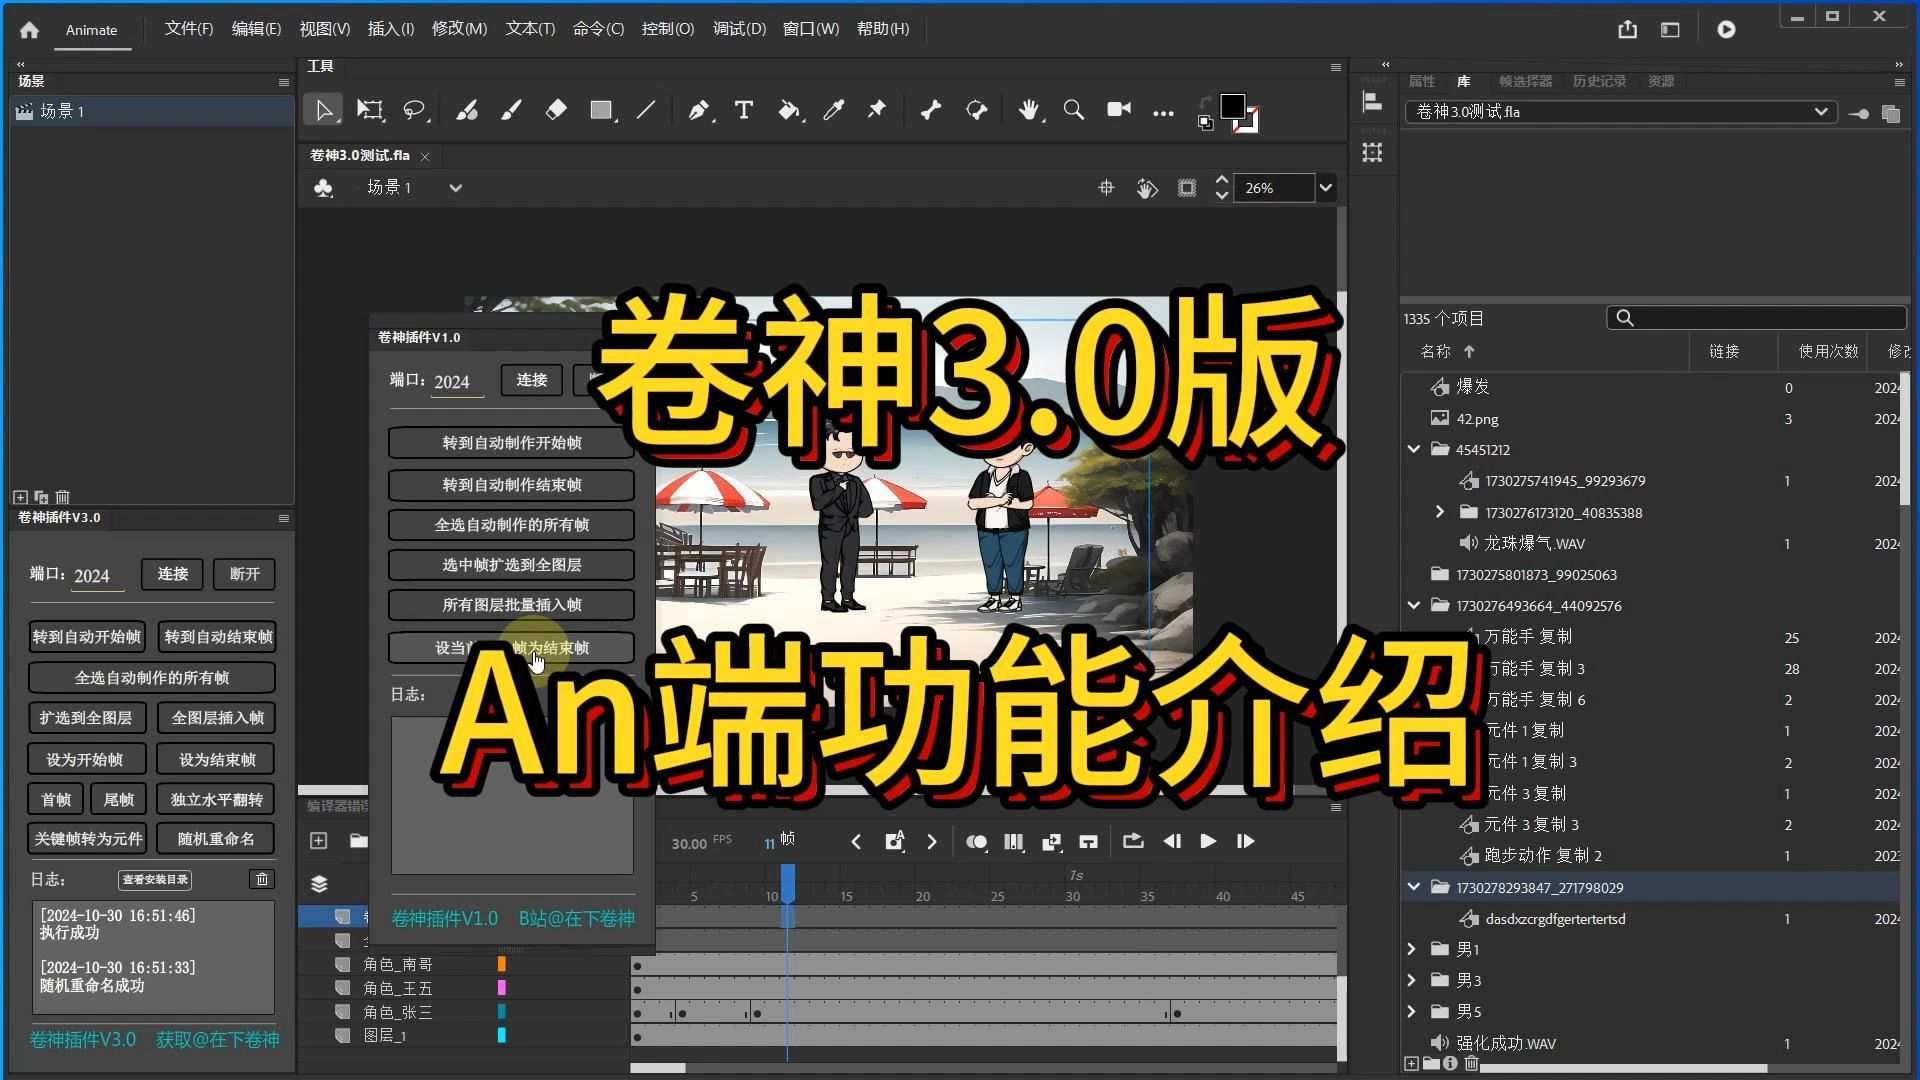This screenshot has height=1080, width=1920.
Task: Enable loop playback on the timeline
Action: click(1133, 841)
